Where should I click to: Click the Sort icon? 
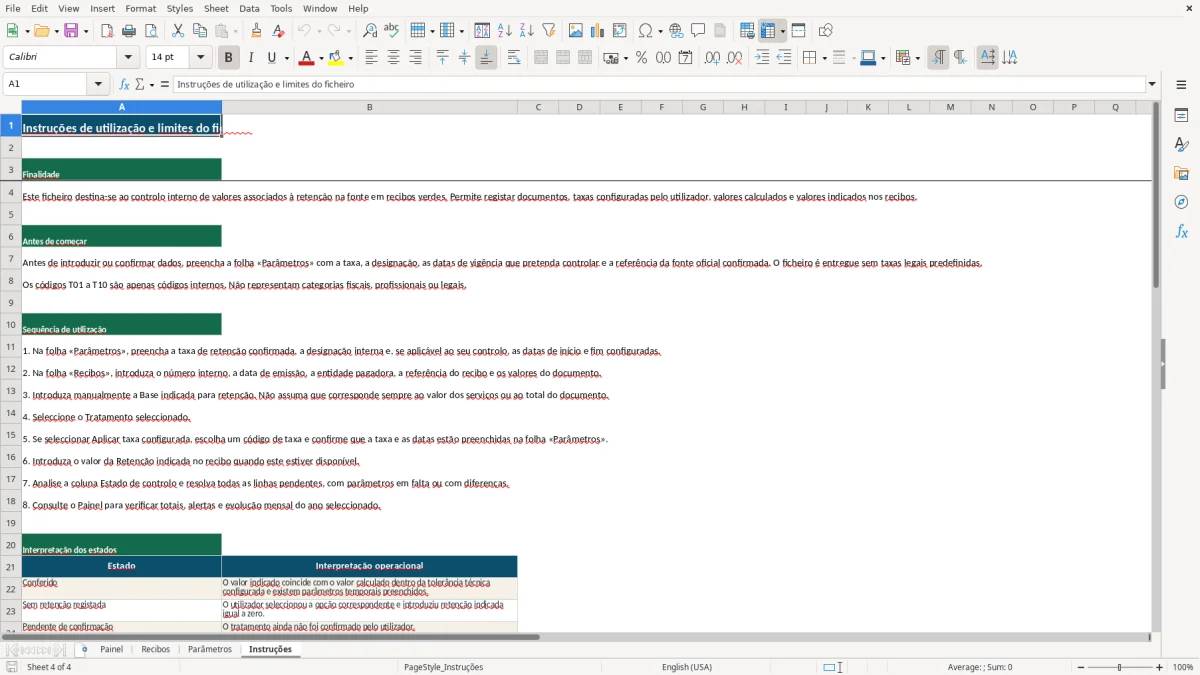click(x=483, y=31)
